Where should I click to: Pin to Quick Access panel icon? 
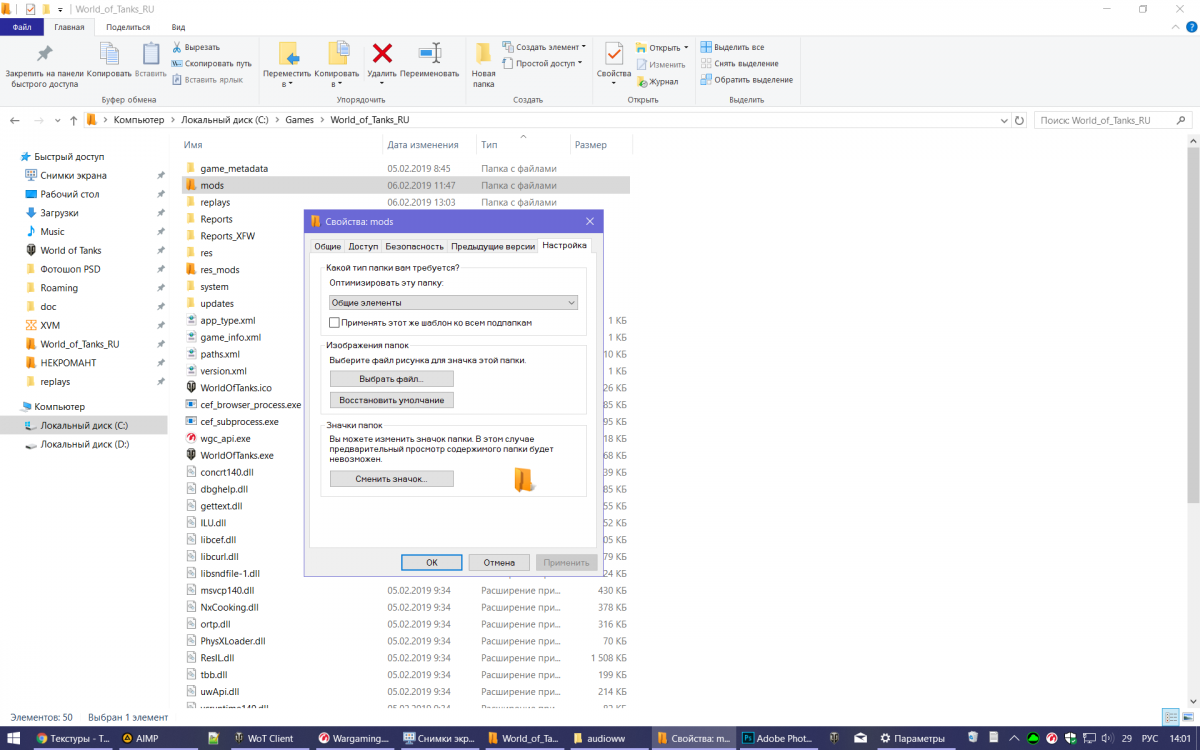pyautogui.click(x=44, y=54)
